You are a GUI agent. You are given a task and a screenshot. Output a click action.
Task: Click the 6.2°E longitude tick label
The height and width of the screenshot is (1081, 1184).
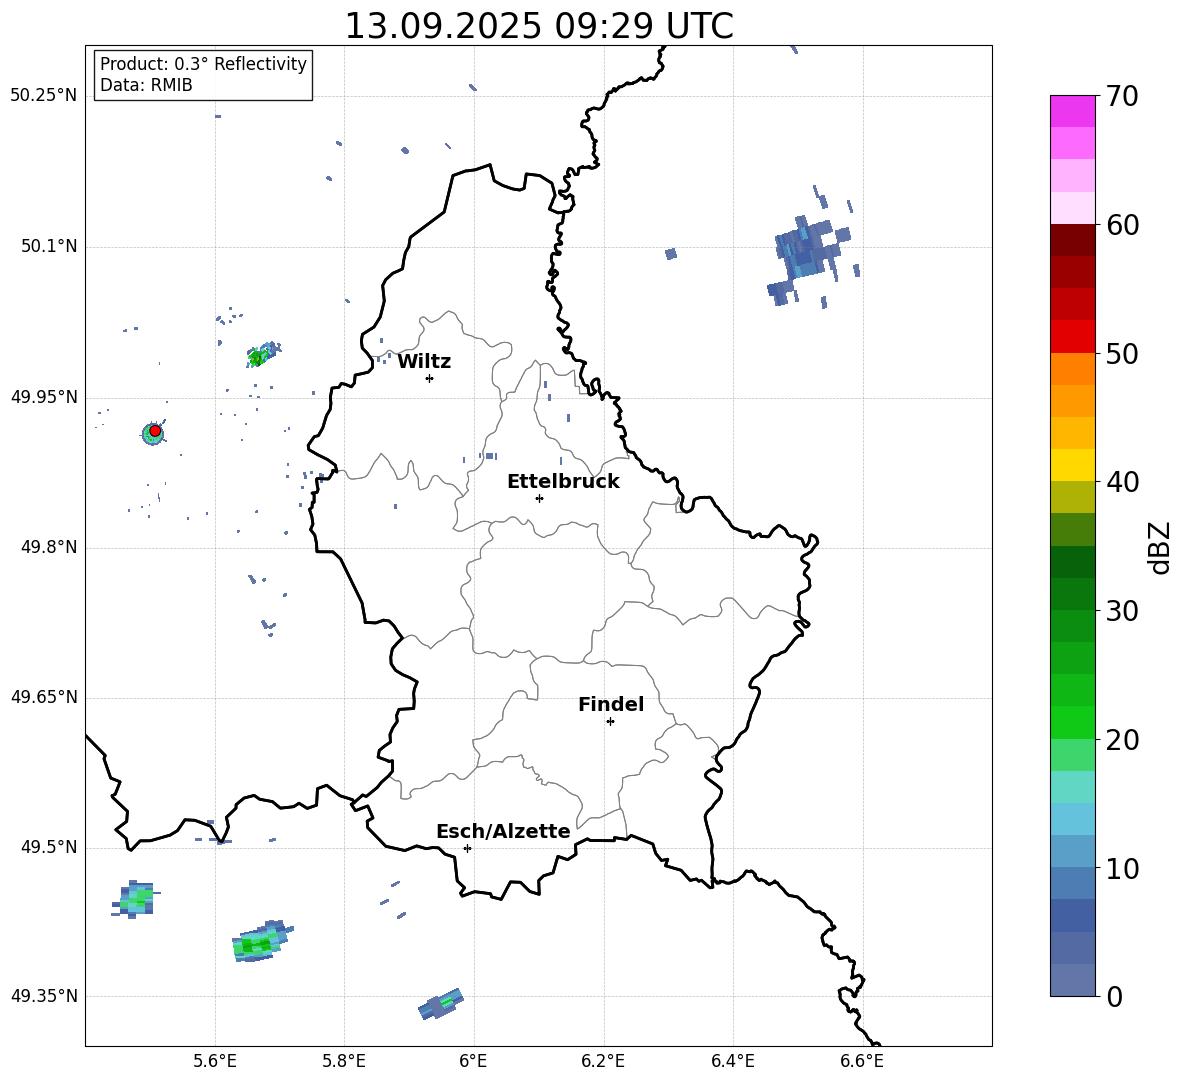coord(603,1061)
